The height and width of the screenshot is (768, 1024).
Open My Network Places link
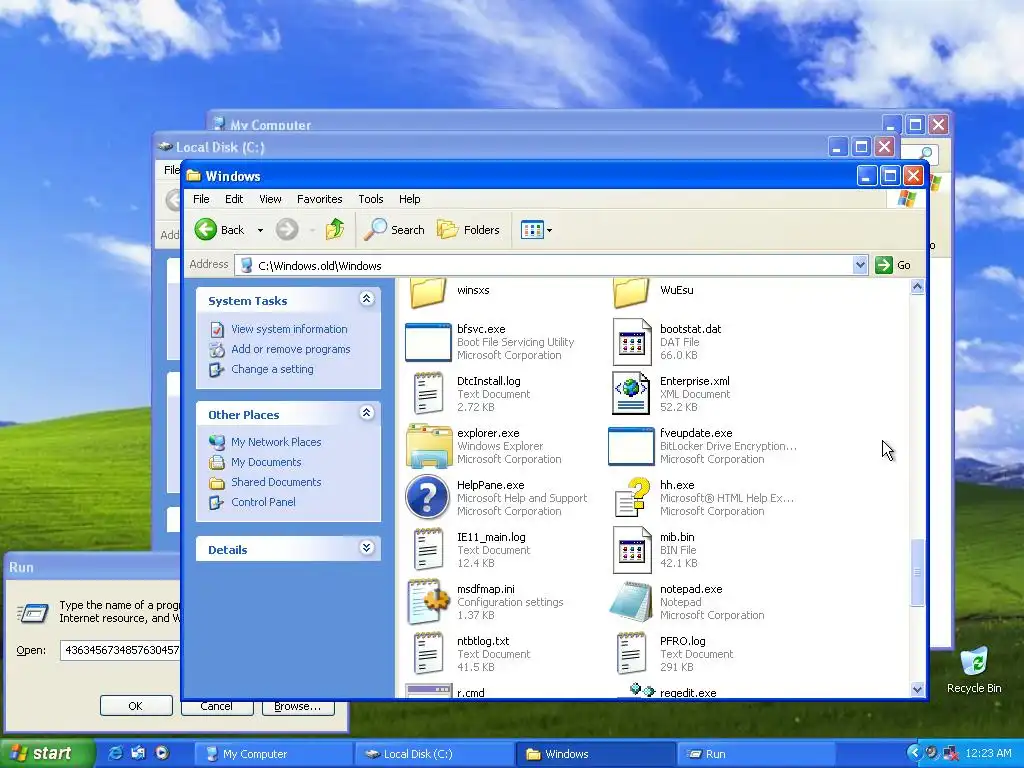tap(276, 442)
